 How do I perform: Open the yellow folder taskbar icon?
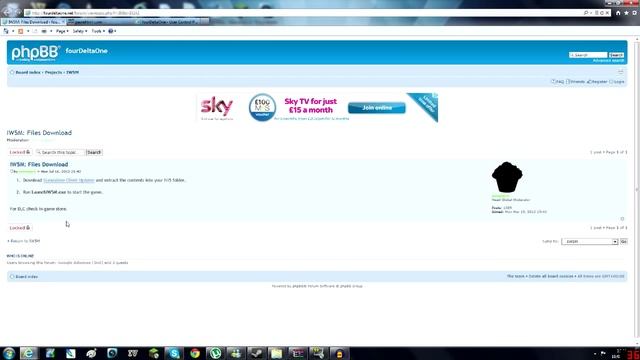[x=277, y=353]
